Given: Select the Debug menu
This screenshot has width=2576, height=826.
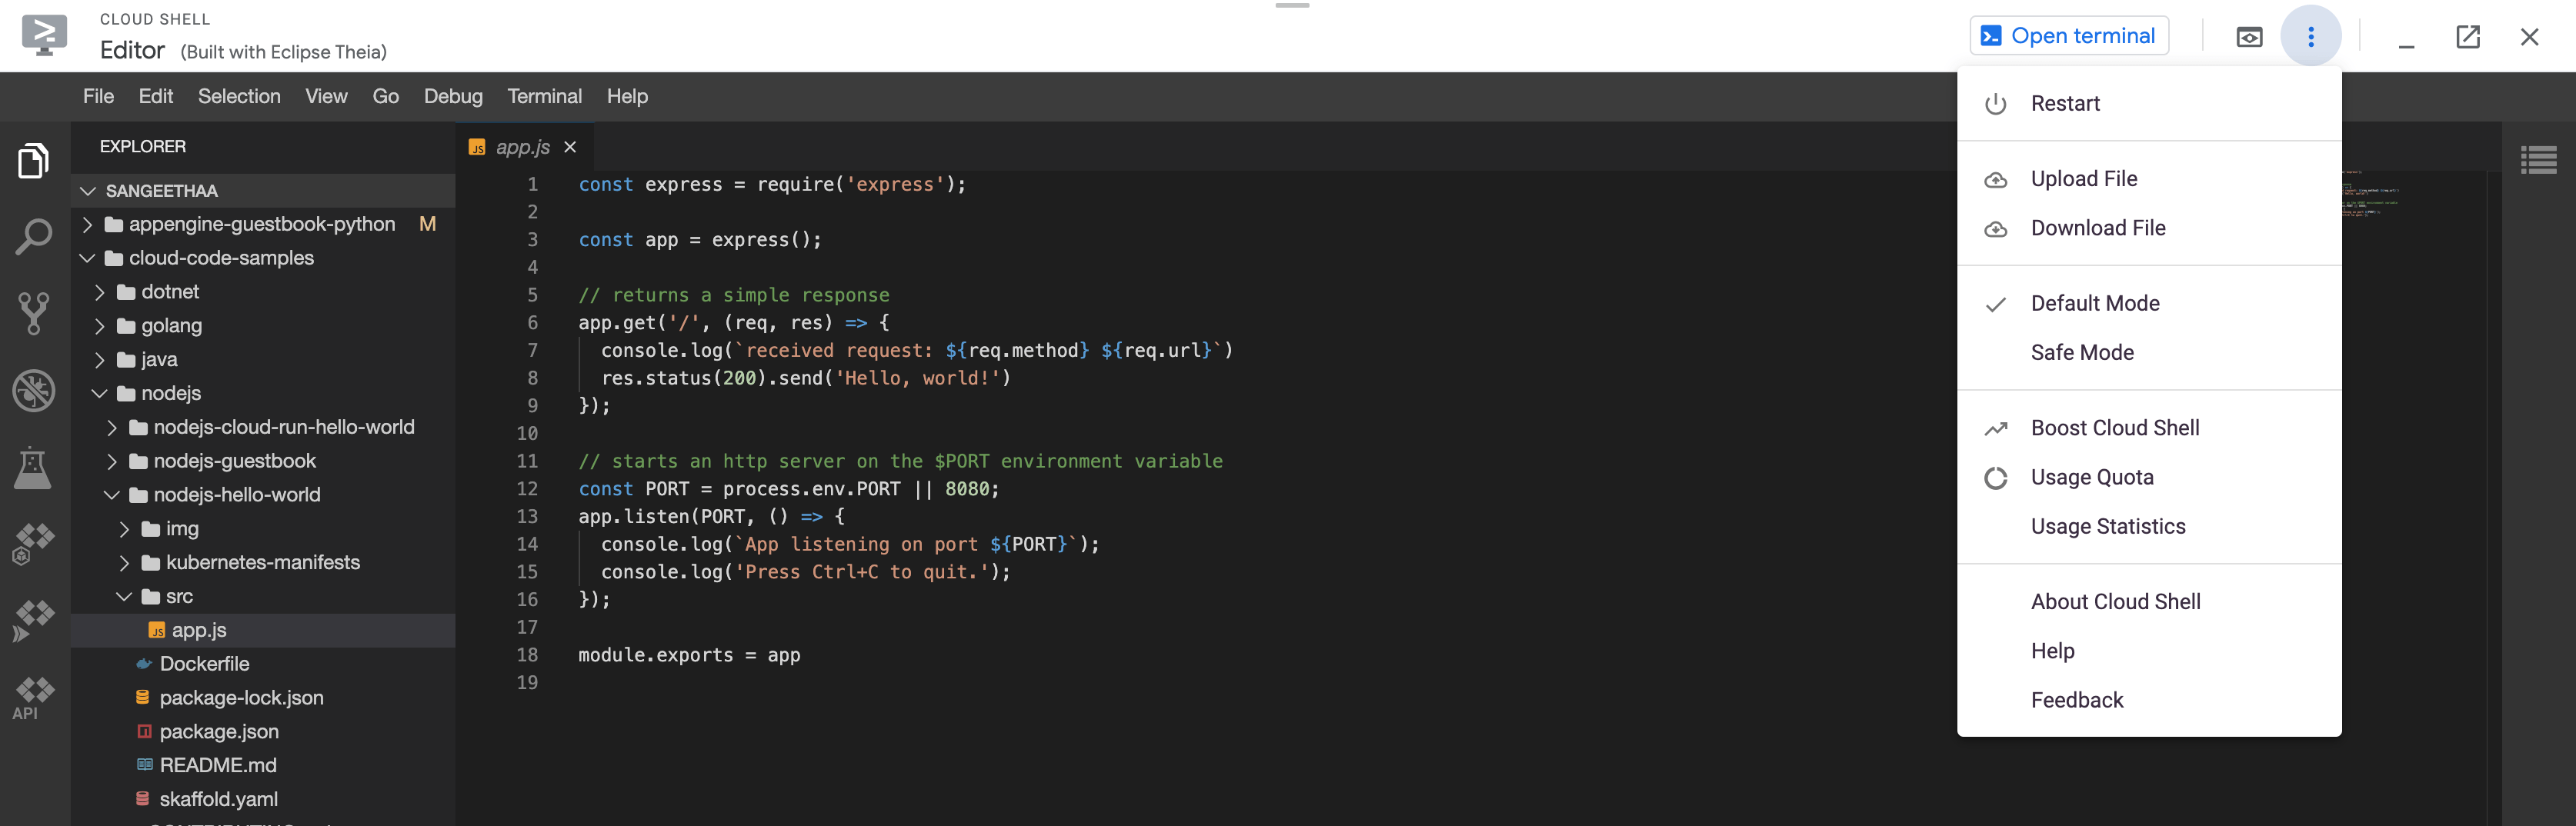Looking at the screenshot, I should (x=453, y=96).
